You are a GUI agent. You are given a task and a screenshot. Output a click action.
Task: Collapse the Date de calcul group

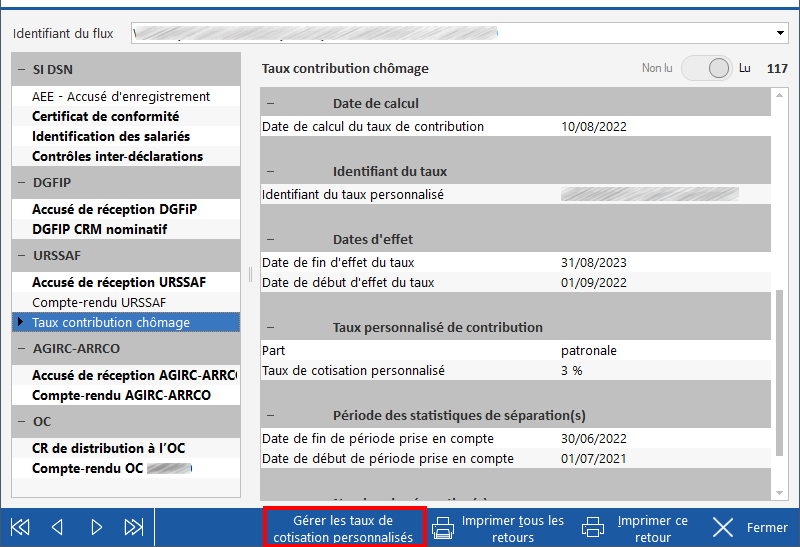270,104
